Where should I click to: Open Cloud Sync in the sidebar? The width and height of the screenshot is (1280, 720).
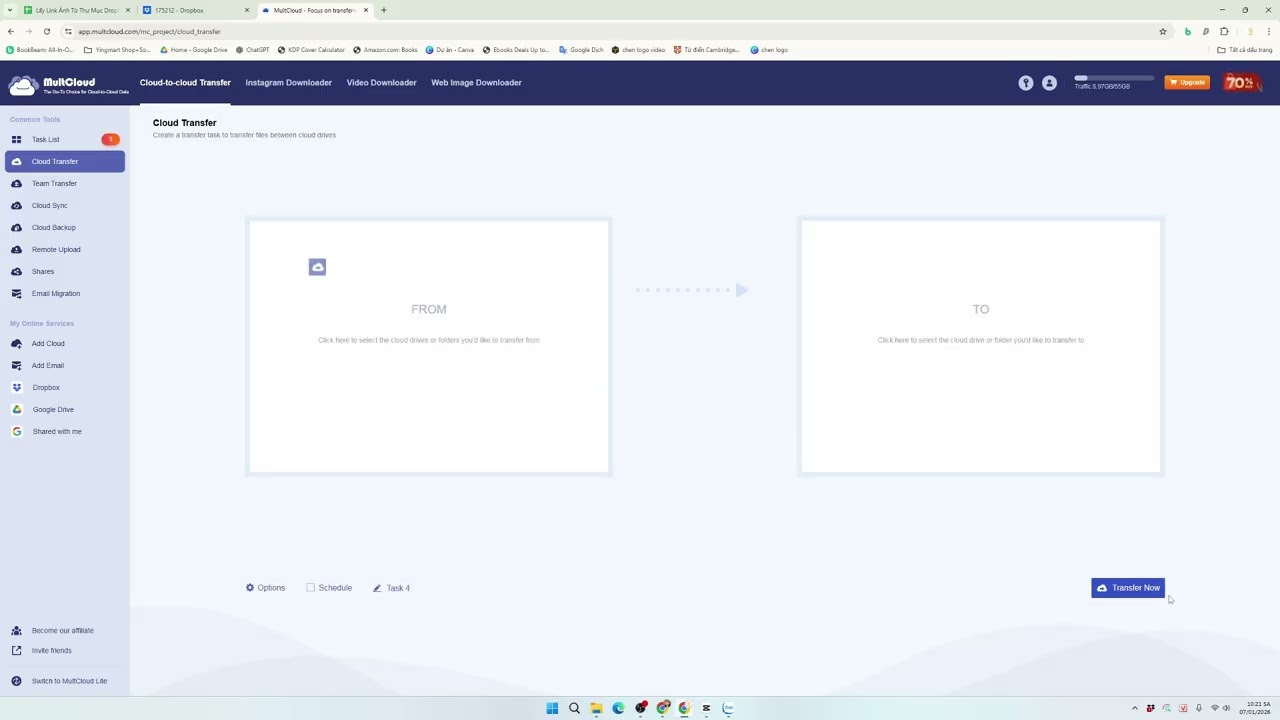click(x=64, y=205)
